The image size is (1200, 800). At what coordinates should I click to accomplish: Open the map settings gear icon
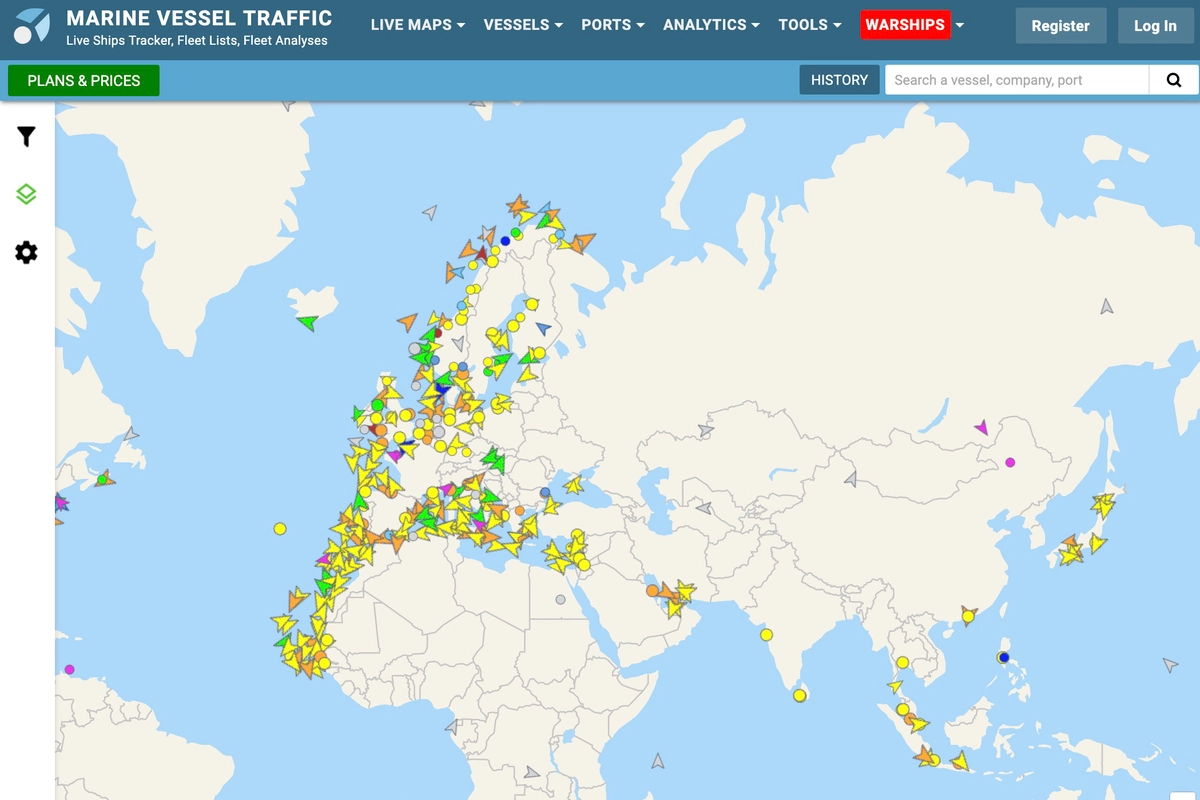27,252
